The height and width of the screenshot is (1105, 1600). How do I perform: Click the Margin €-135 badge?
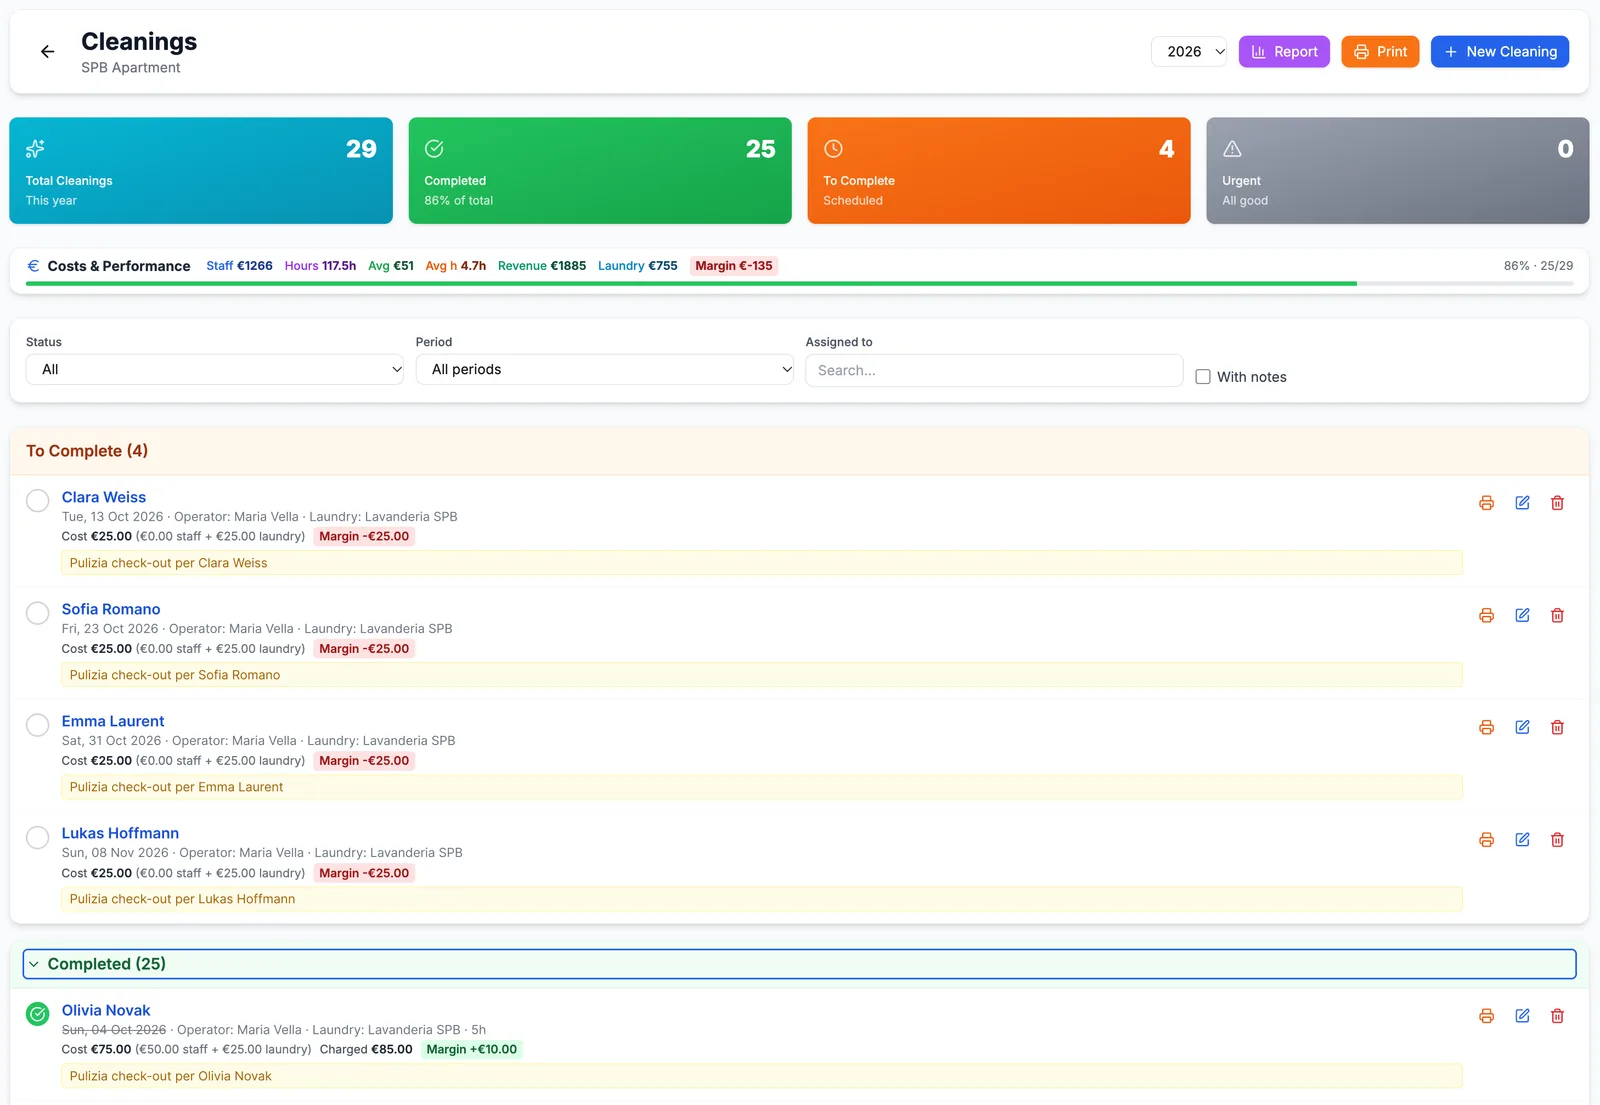tap(734, 266)
